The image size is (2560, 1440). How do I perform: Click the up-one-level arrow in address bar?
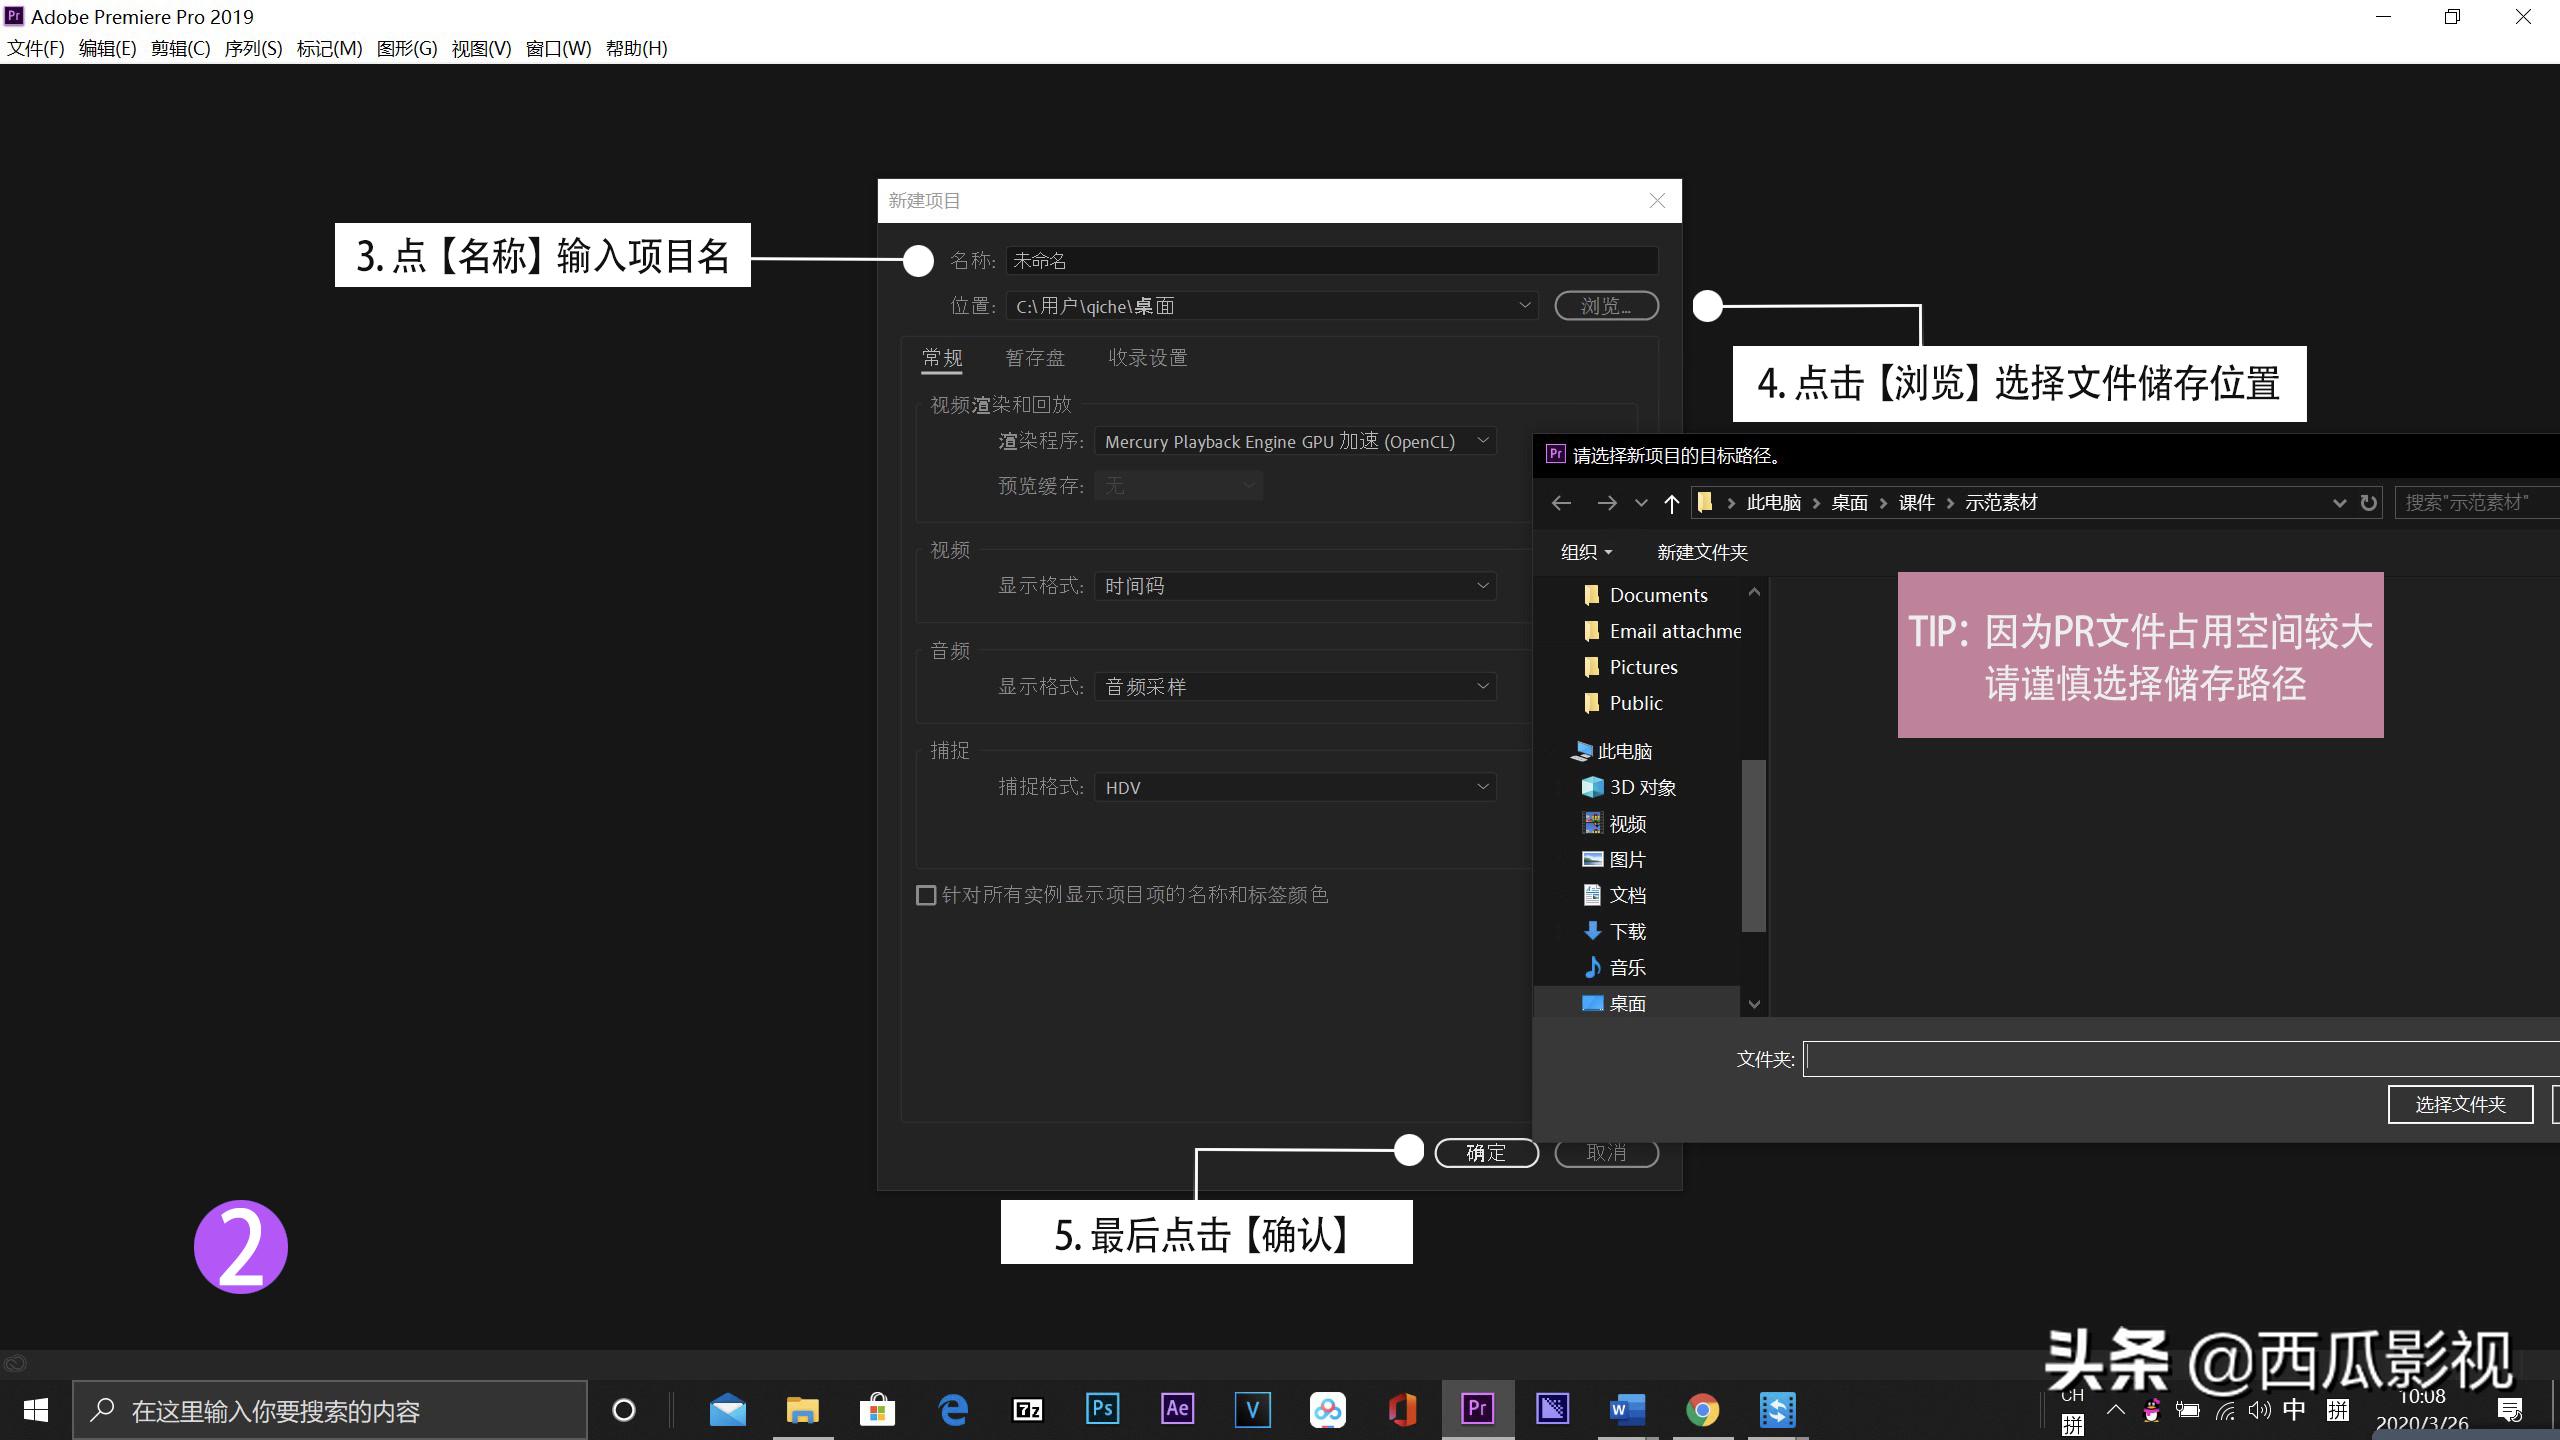pyautogui.click(x=1671, y=503)
